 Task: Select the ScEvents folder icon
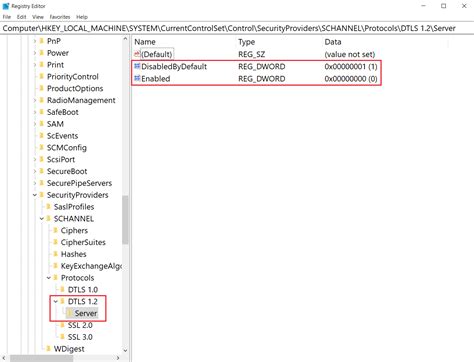tap(42, 136)
